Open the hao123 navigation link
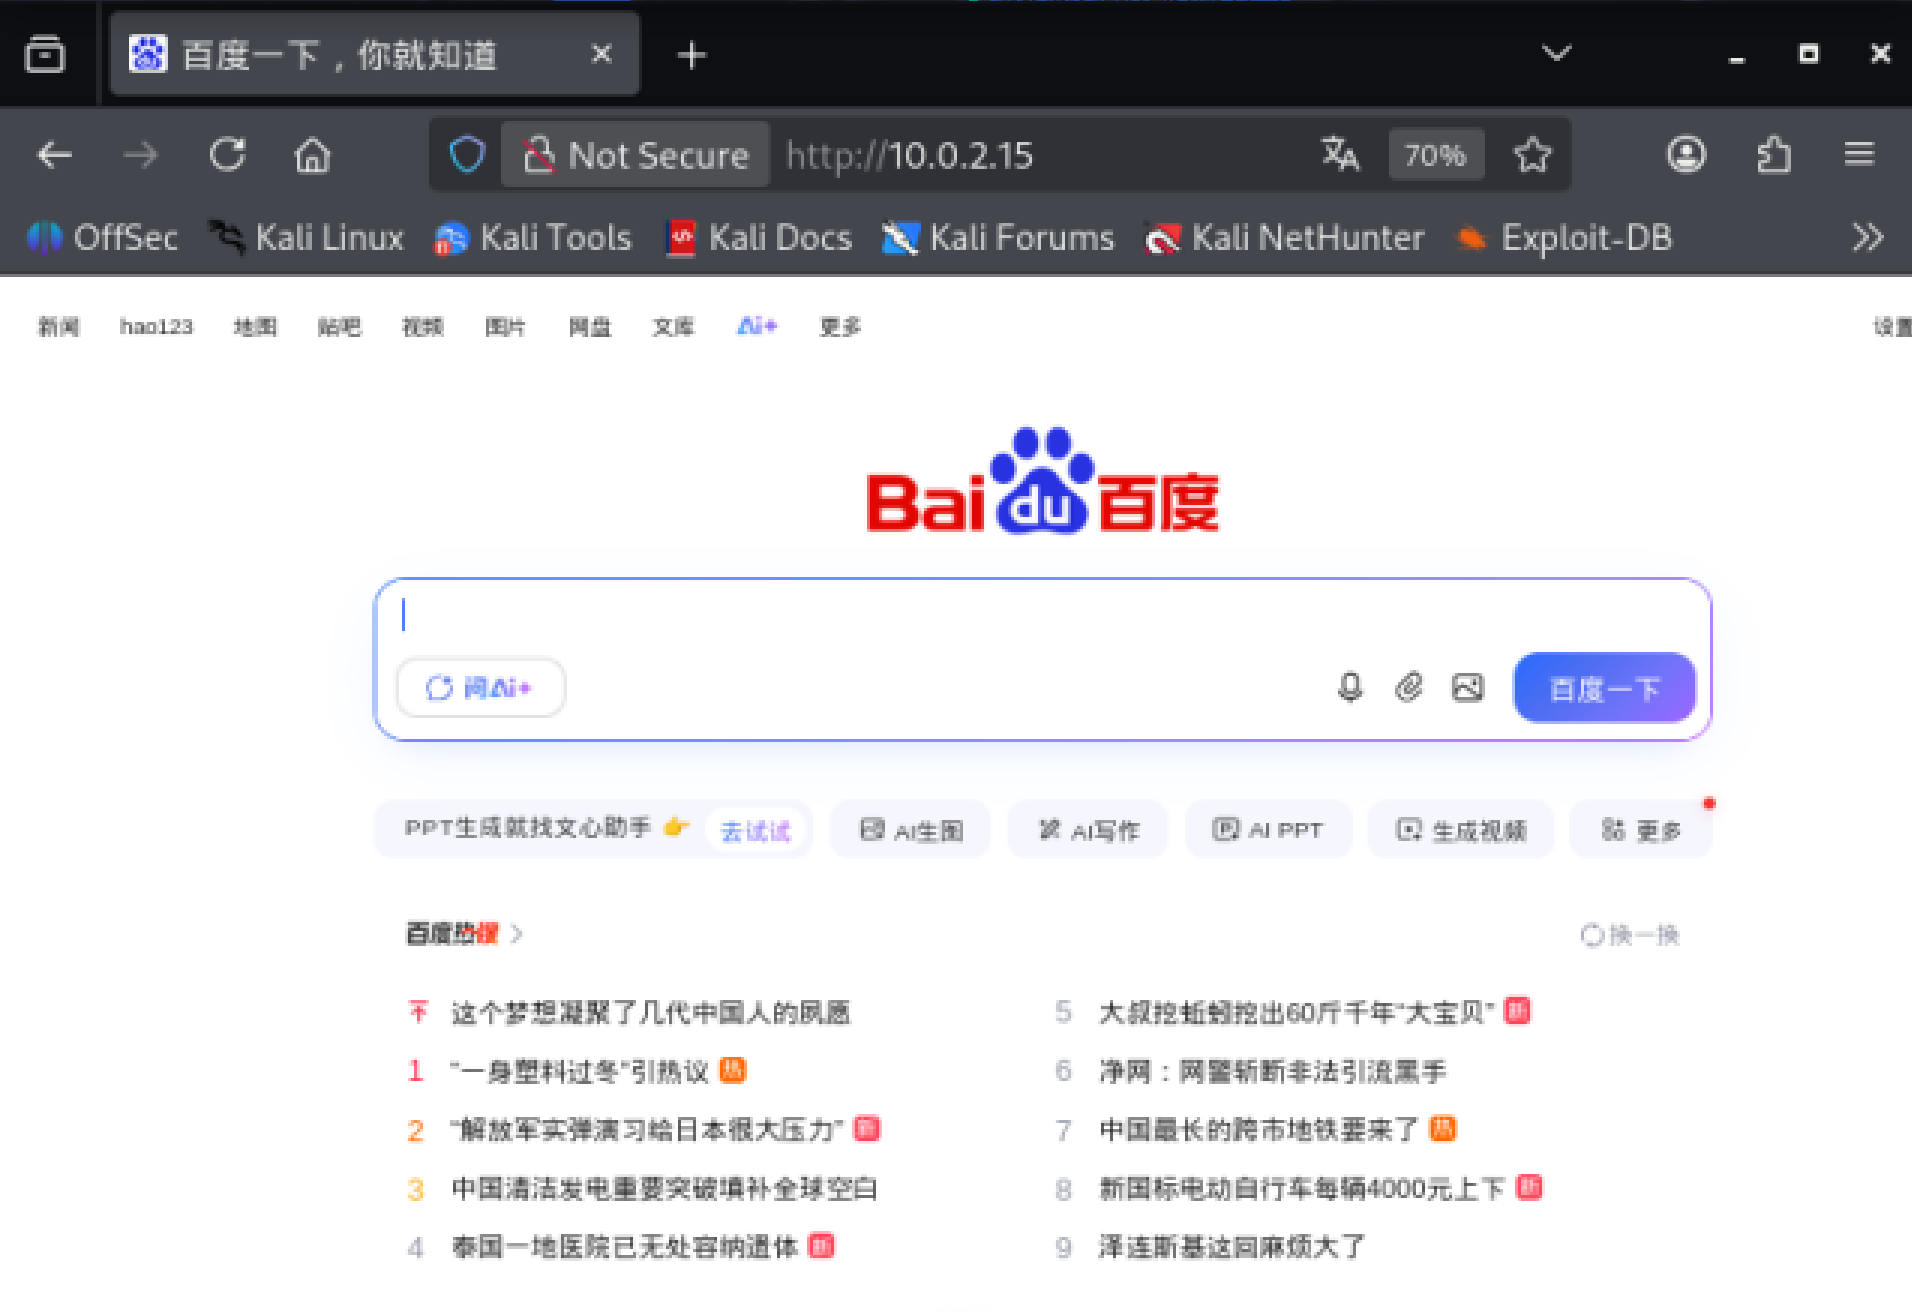 (156, 327)
